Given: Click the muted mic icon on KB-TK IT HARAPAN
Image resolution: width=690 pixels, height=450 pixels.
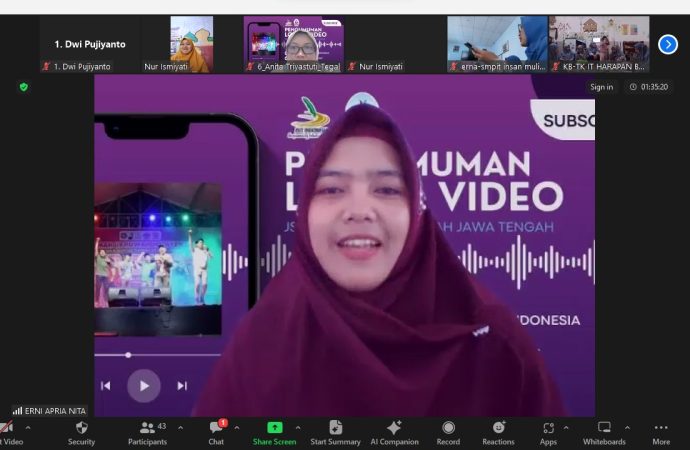Looking at the screenshot, I should (x=556, y=66).
